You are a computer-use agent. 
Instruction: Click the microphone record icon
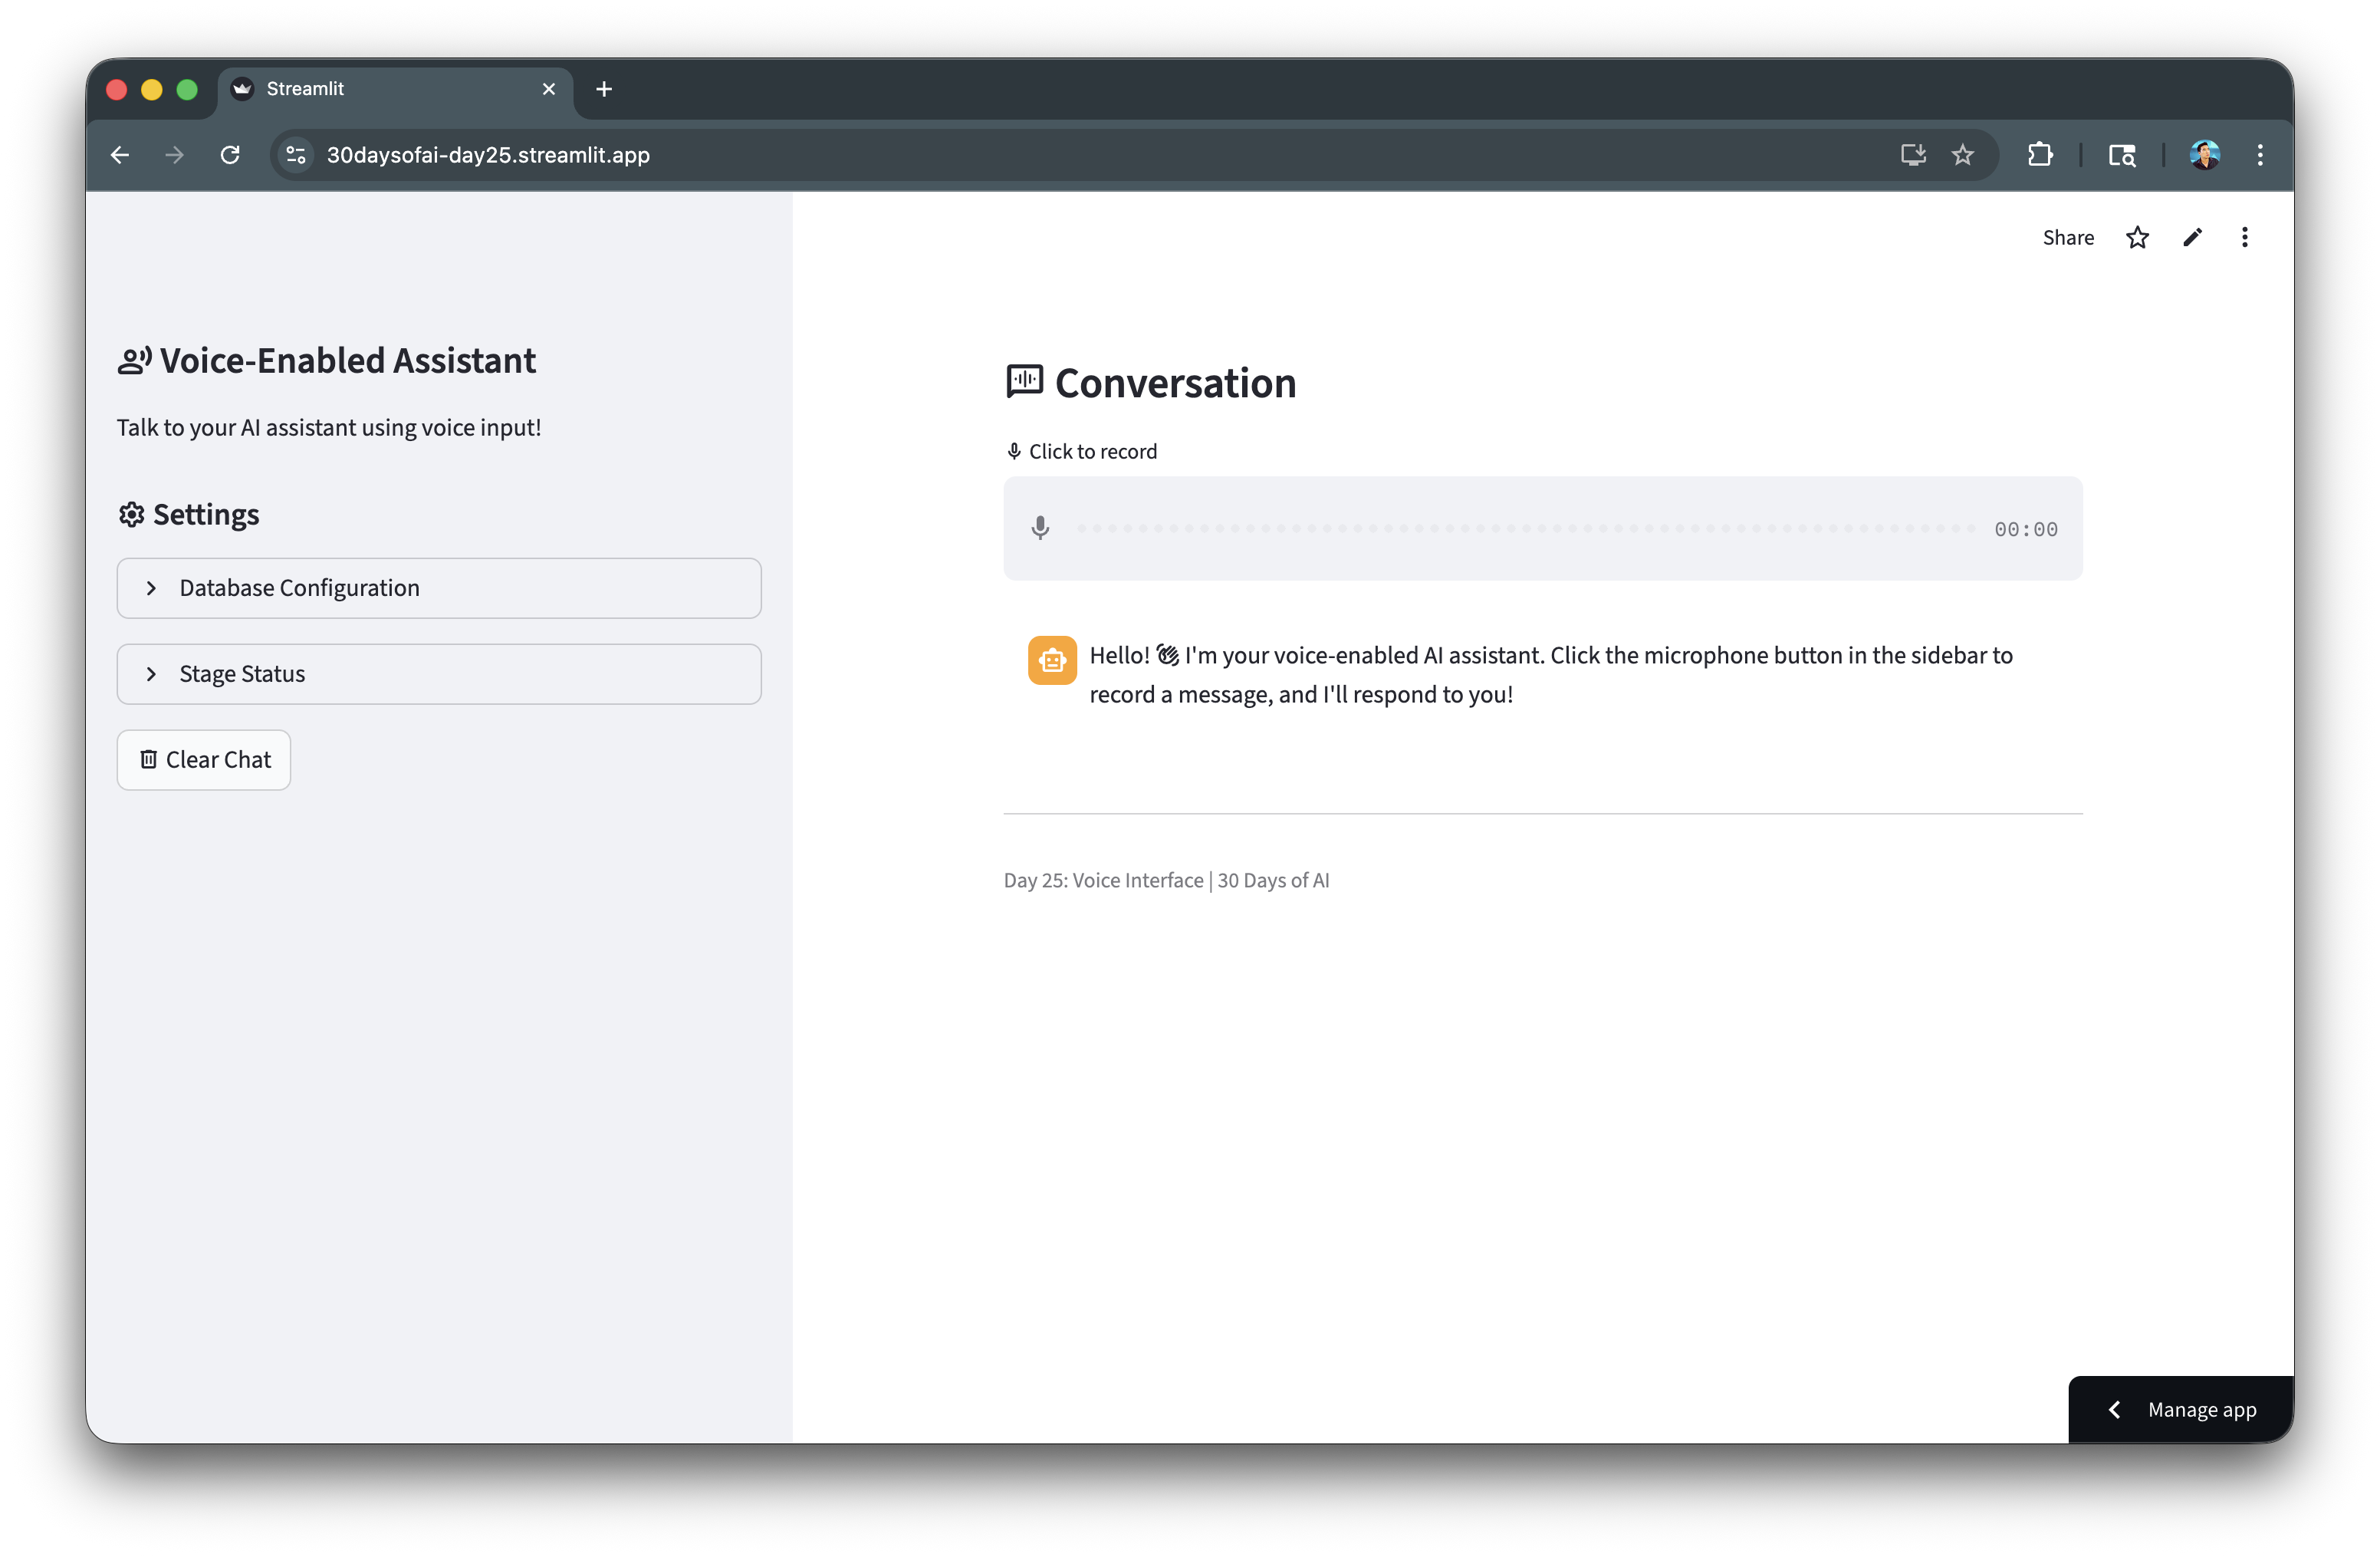click(x=1040, y=528)
